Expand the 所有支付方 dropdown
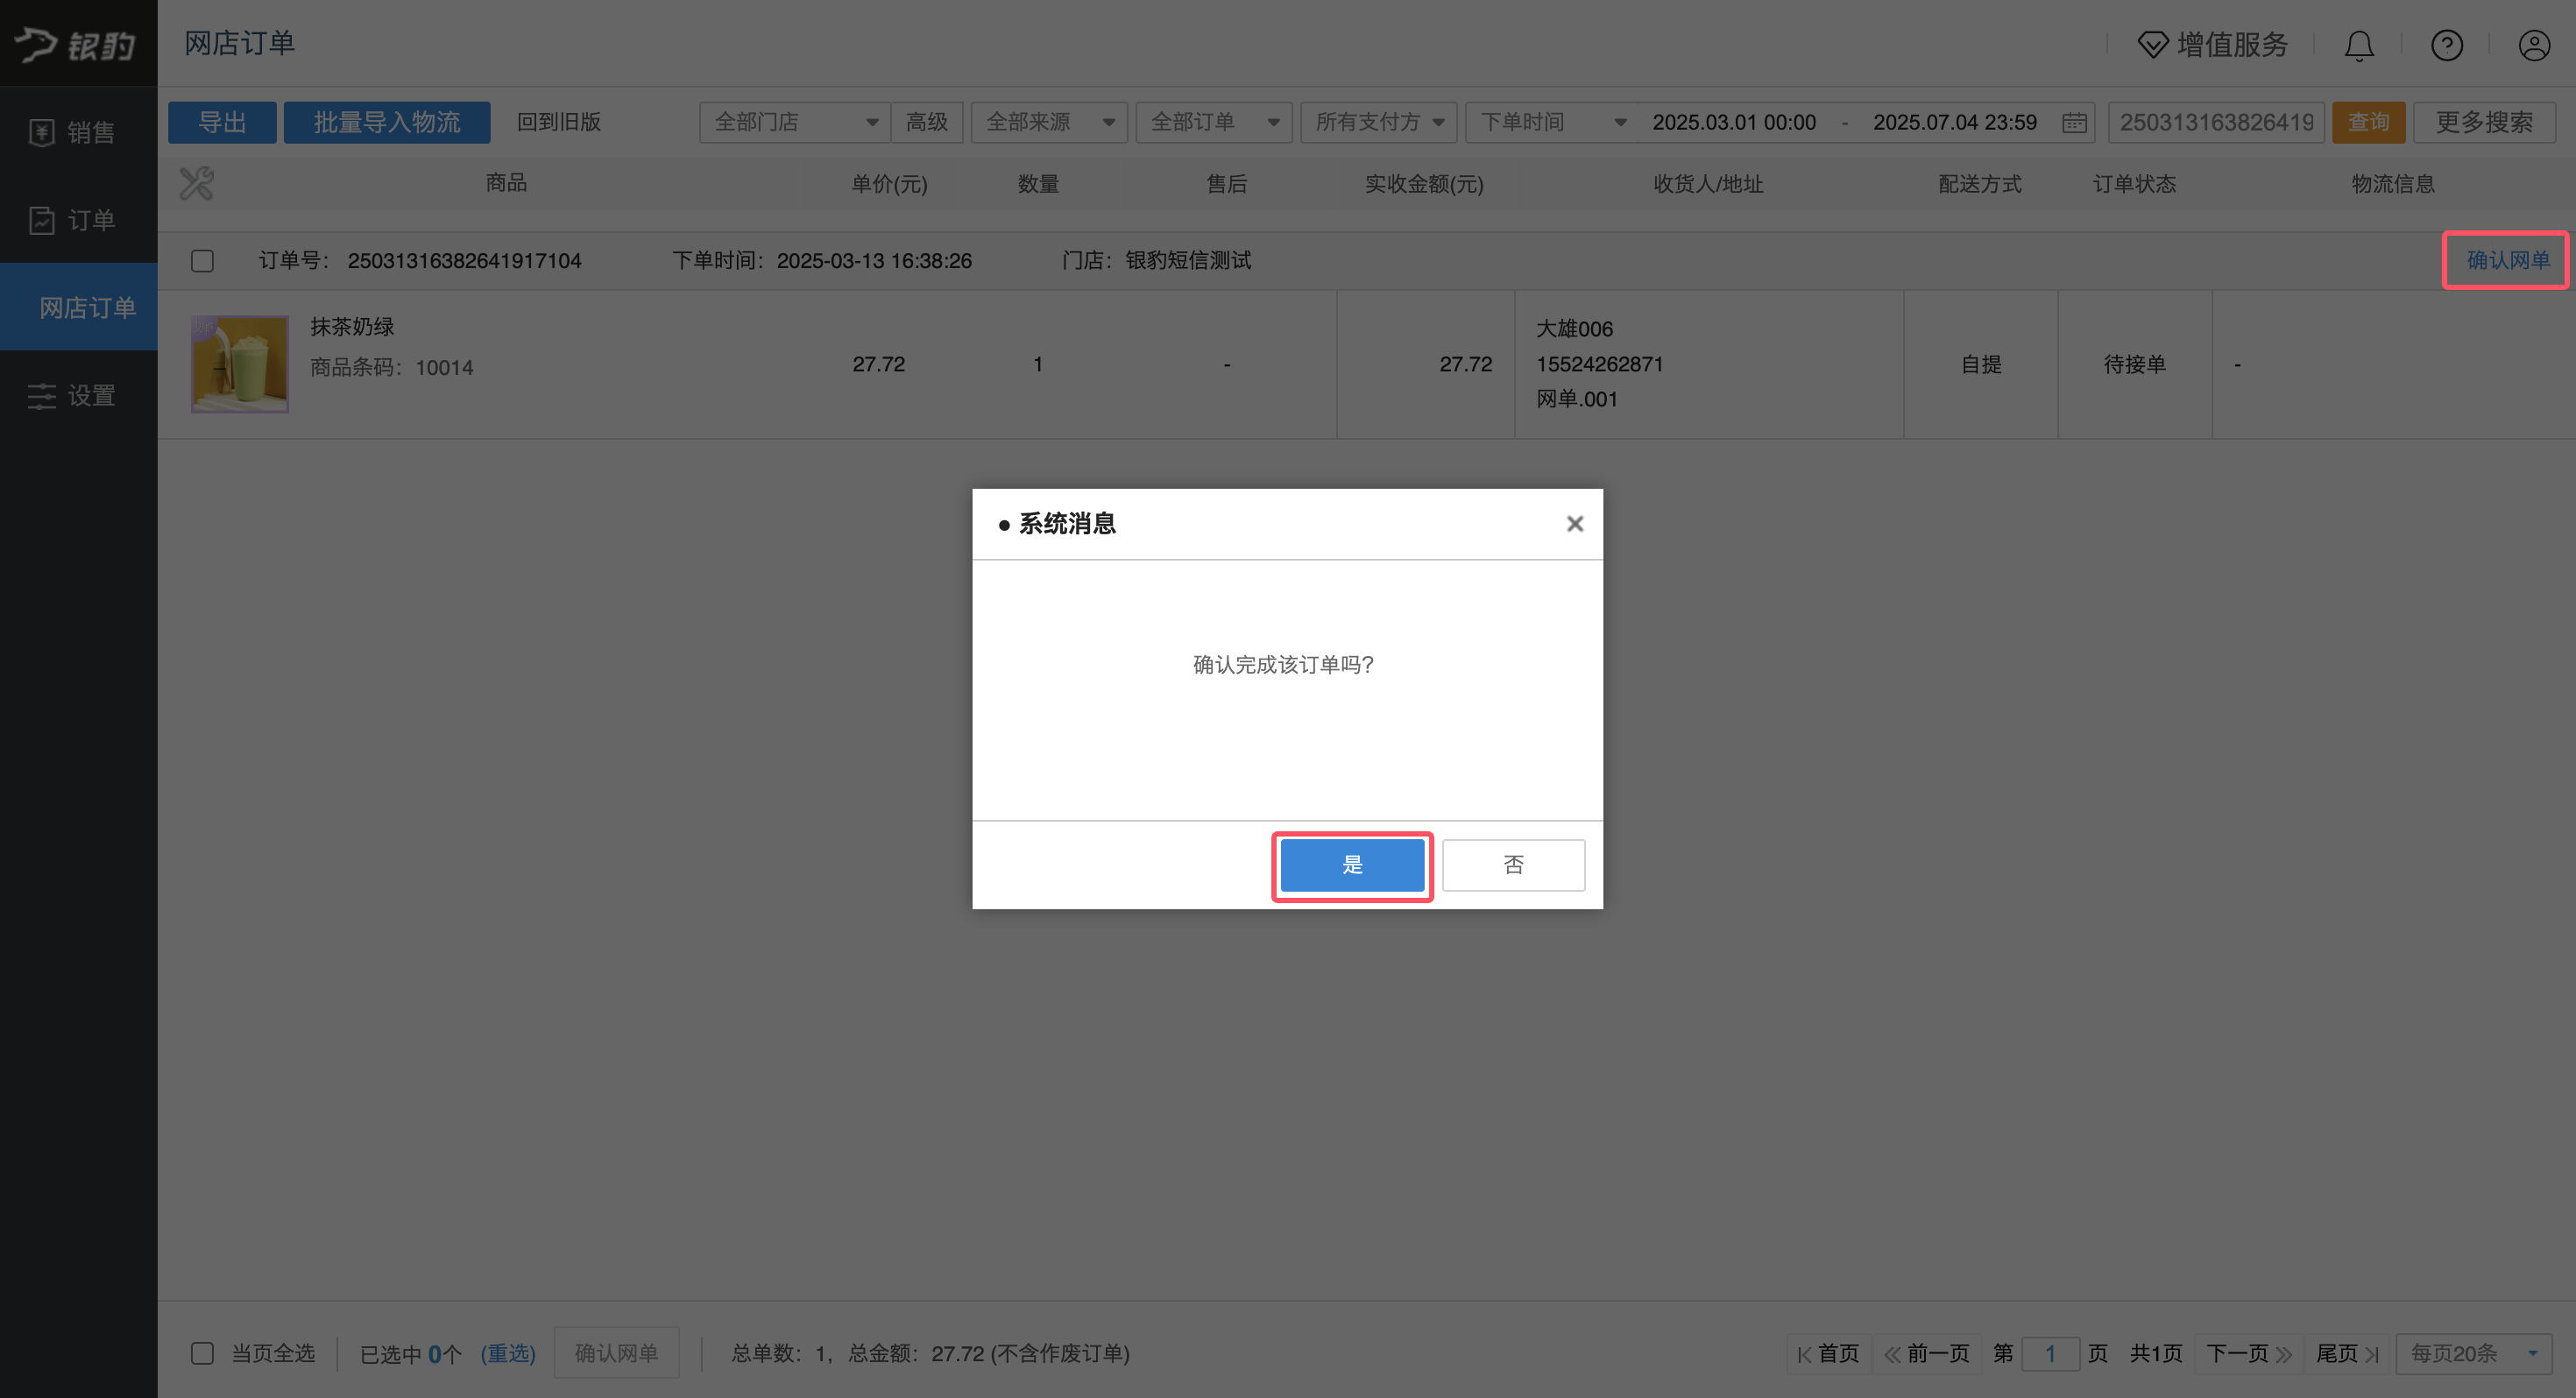Viewport: 2576px width, 1398px height. [1379, 122]
